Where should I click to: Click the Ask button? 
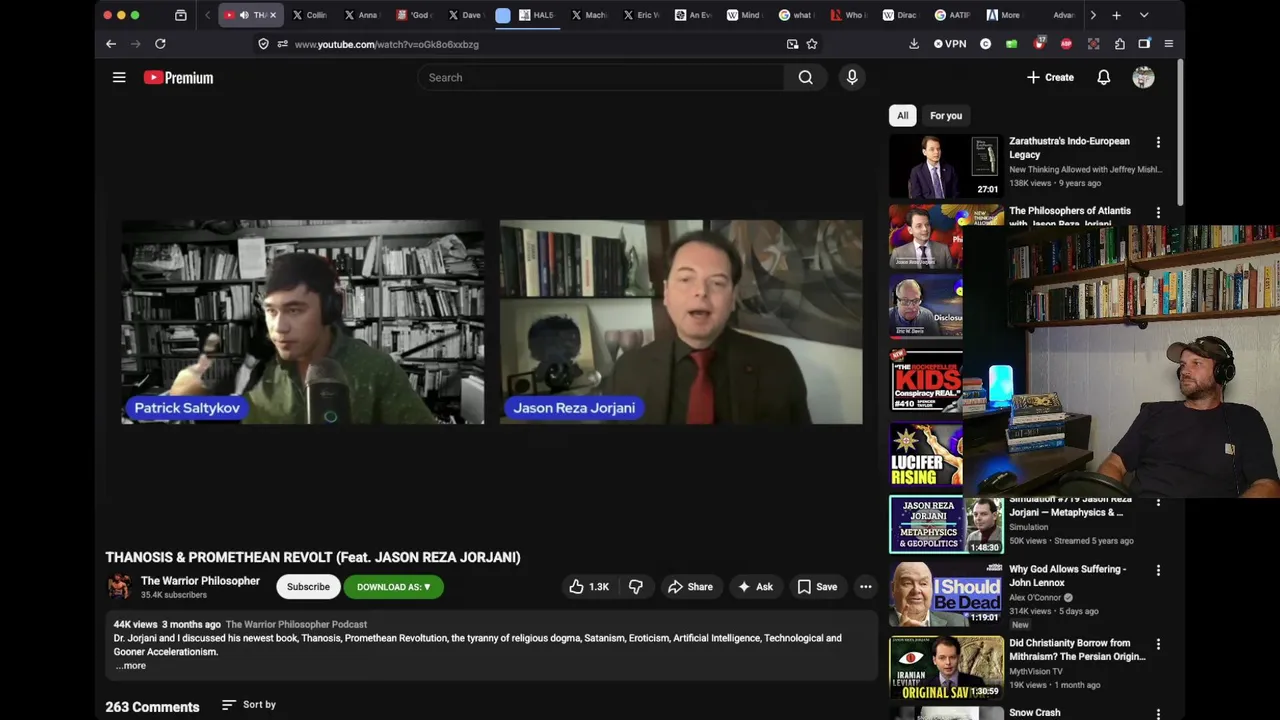(x=755, y=587)
